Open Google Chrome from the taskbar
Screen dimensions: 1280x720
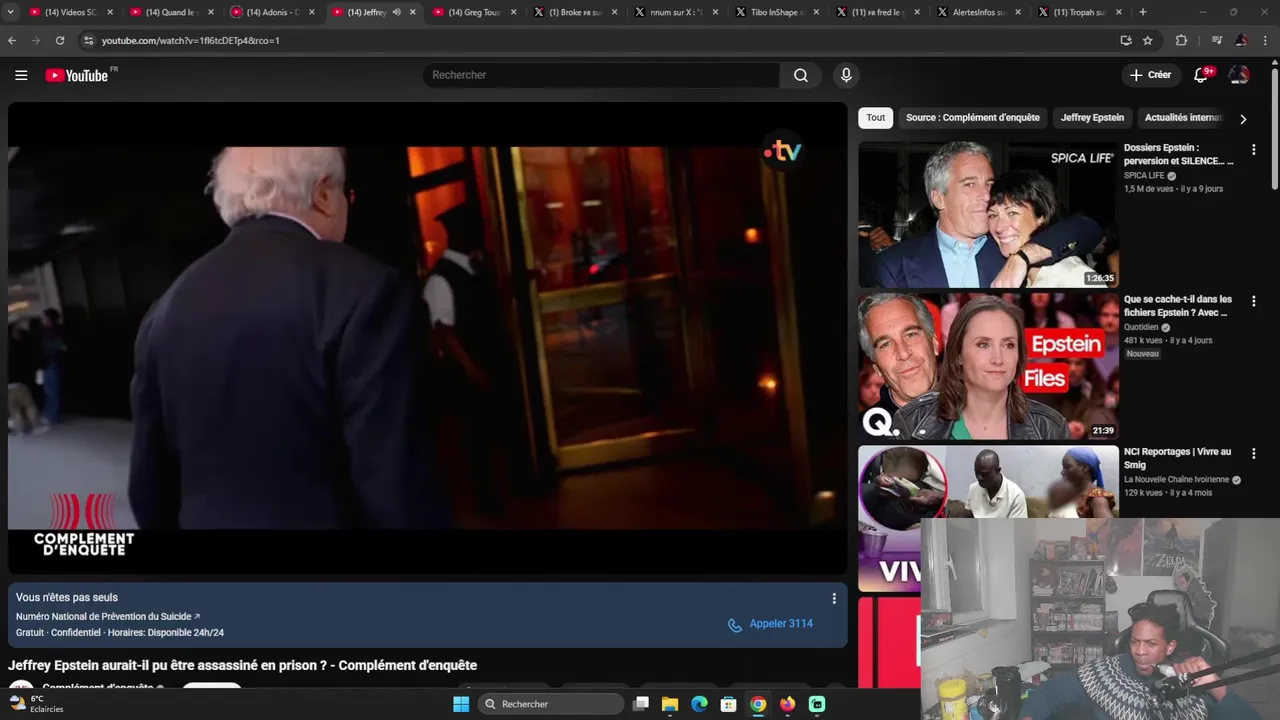[x=758, y=704]
